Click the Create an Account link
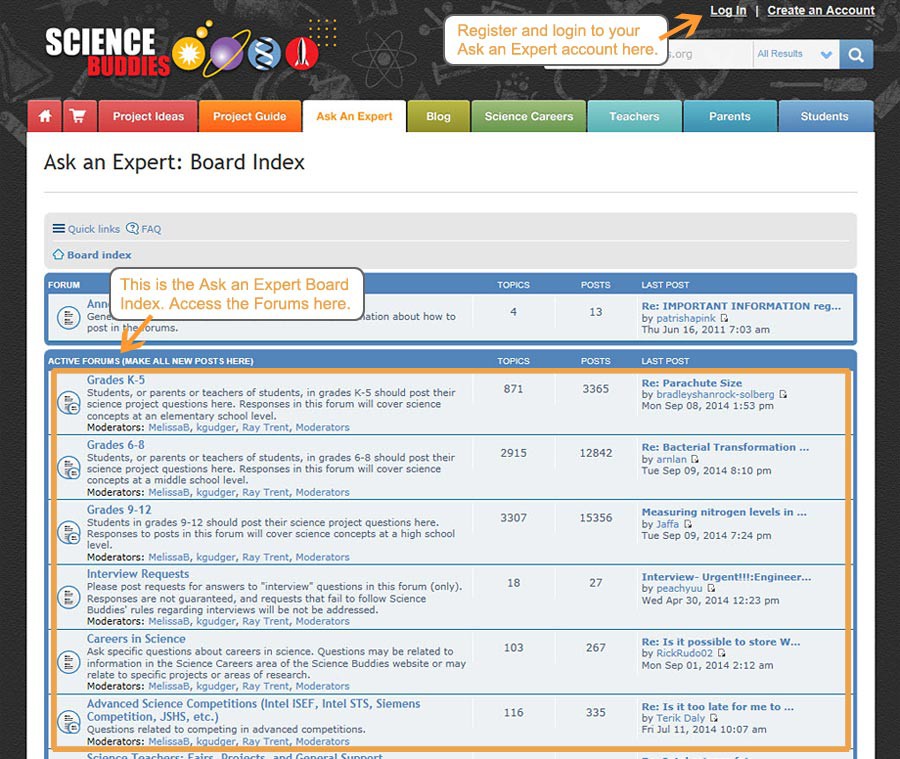Image resolution: width=900 pixels, height=759 pixels. tap(821, 10)
